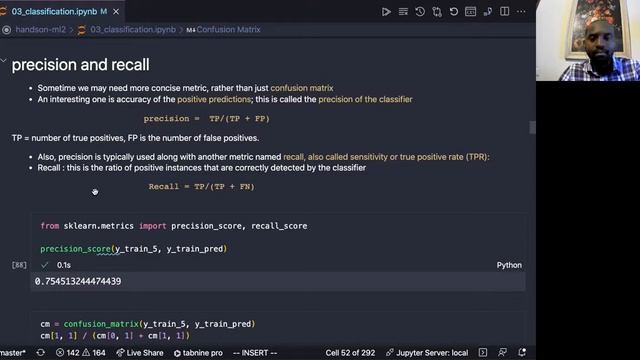Click the precision_score(y_train_5, y_train_pred) line

(x=133, y=249)
